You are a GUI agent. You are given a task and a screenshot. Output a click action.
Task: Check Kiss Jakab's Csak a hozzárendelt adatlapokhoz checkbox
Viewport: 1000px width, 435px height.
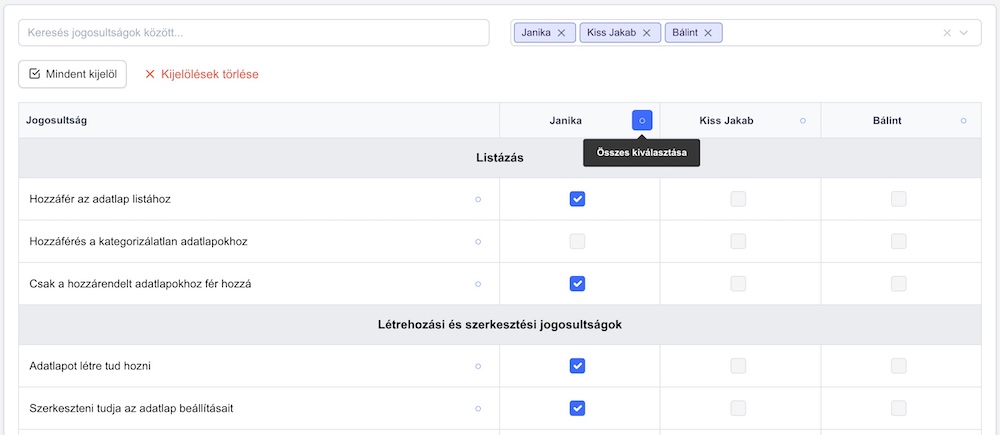tap(738, 284)
